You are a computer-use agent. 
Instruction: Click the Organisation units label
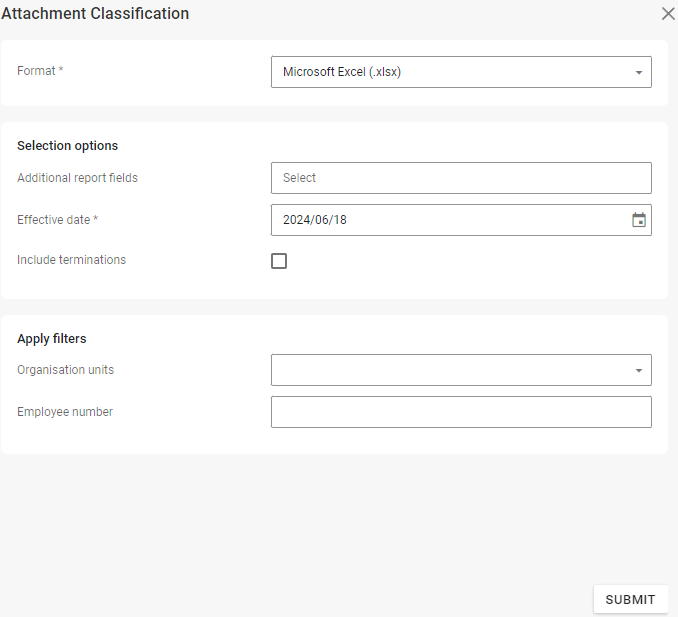[66, 370]
